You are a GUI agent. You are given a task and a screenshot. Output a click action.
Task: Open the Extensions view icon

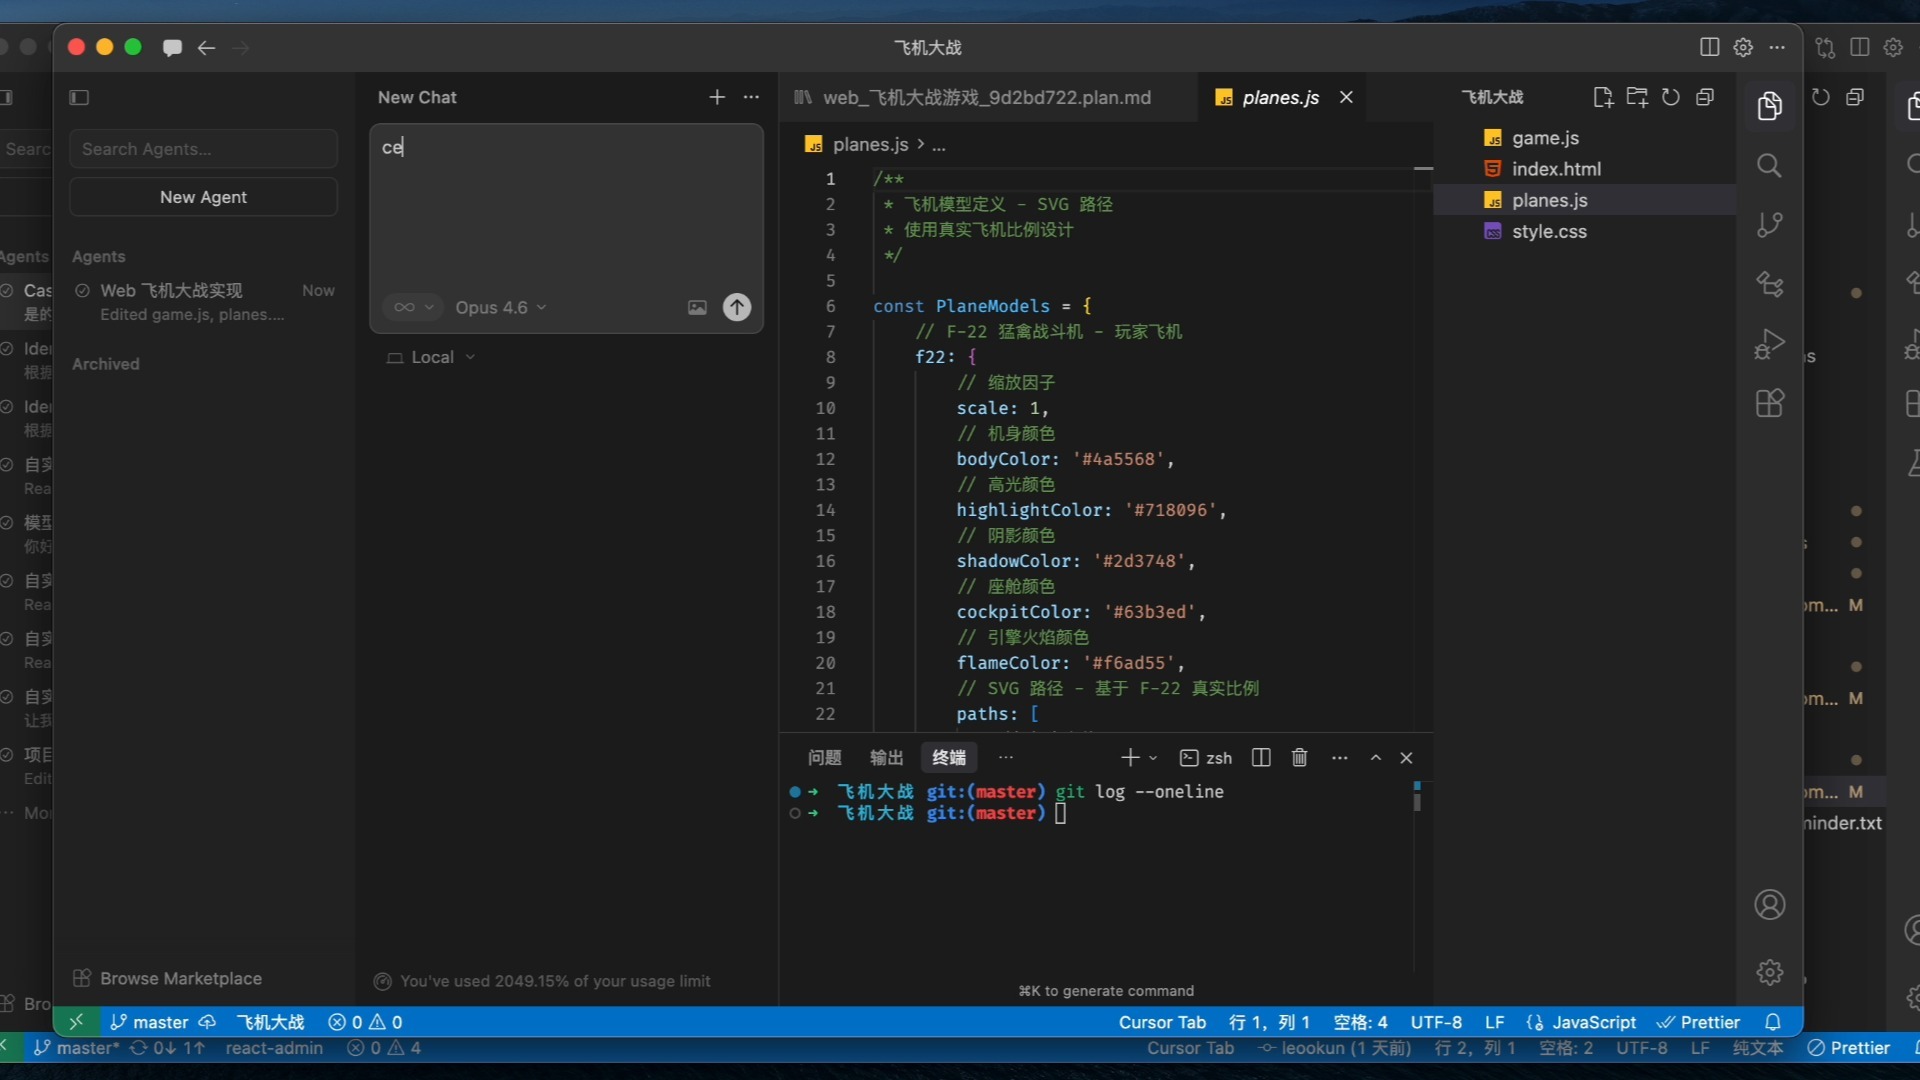tap(1769, 404)
